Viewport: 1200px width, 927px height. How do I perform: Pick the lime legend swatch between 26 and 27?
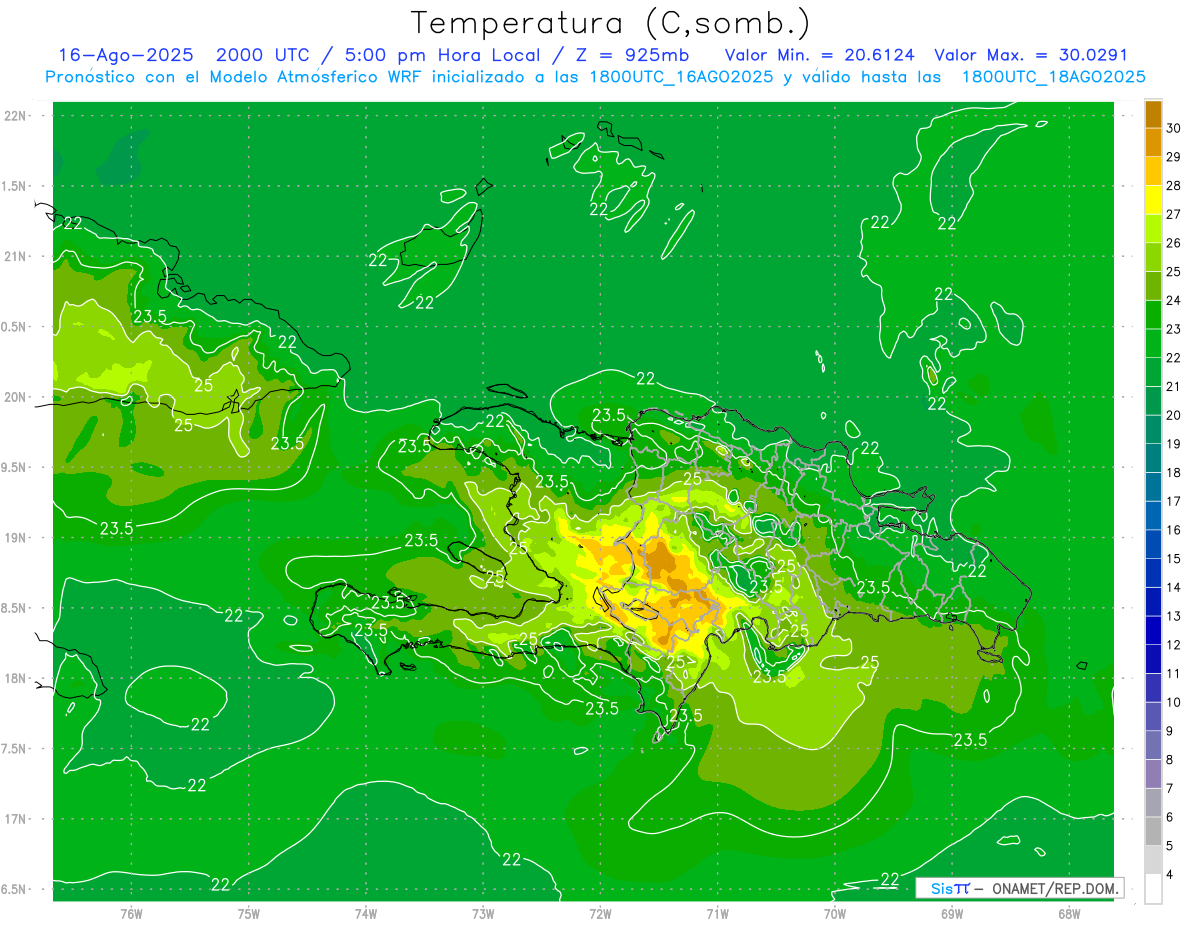1153,228
